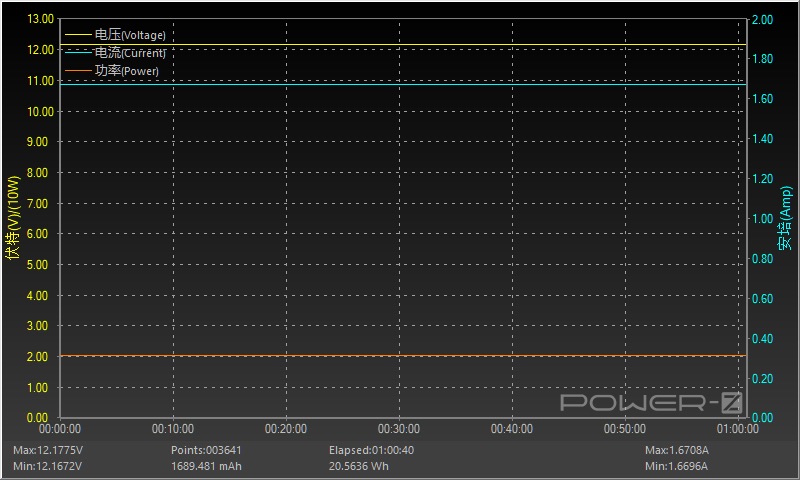
Task: Click the yellow Voltage legend line swatch
Action: click(78, 35)
